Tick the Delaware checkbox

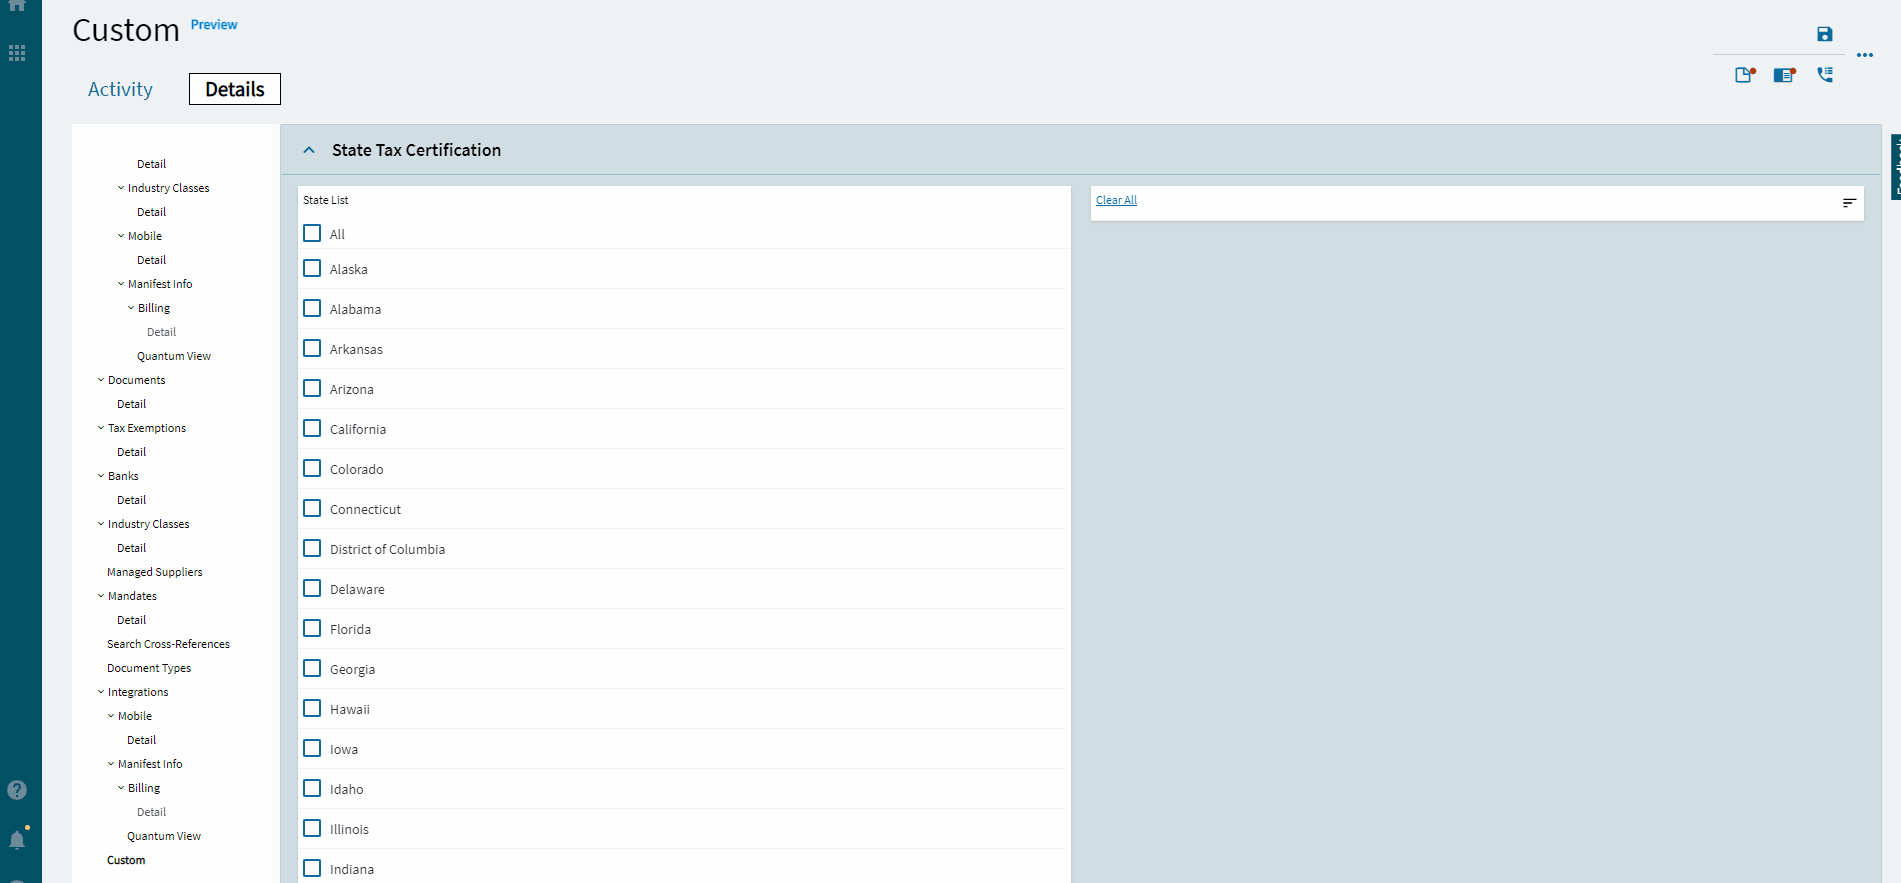point(312,588)
